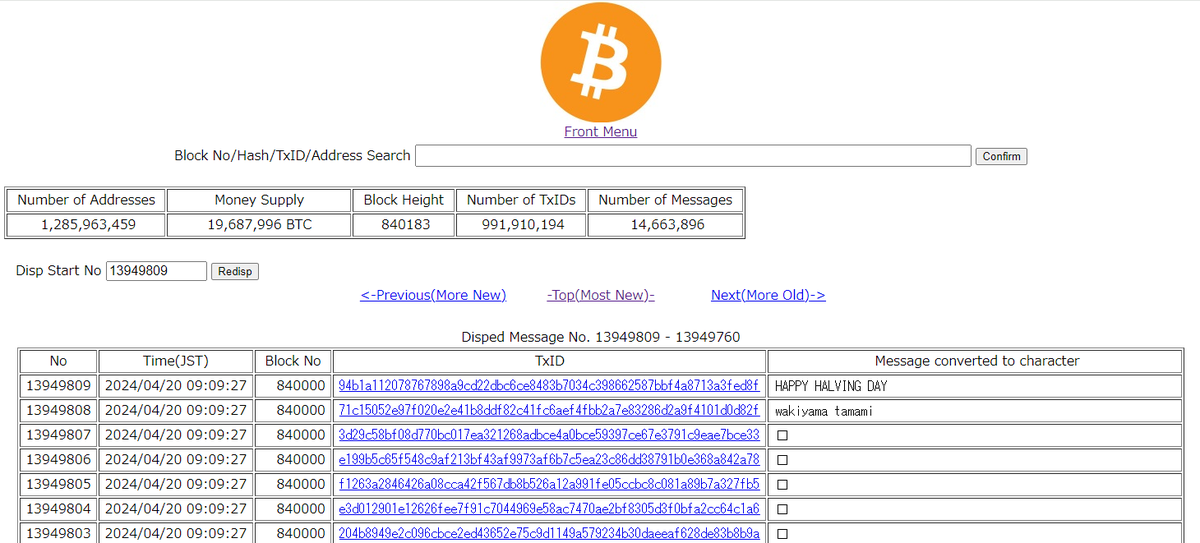This screenshot has width=1200, height=543.
Task: Click the 'Time(JST)' column header
Action: [x=176, y=361]
